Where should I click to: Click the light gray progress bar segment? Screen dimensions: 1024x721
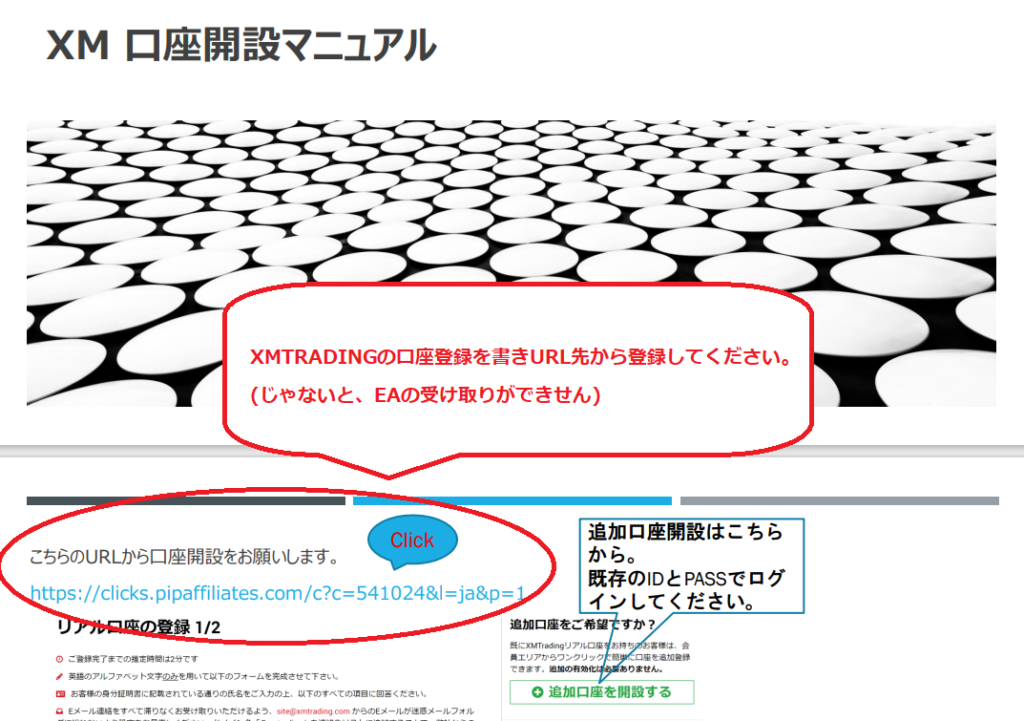point(839,501)
